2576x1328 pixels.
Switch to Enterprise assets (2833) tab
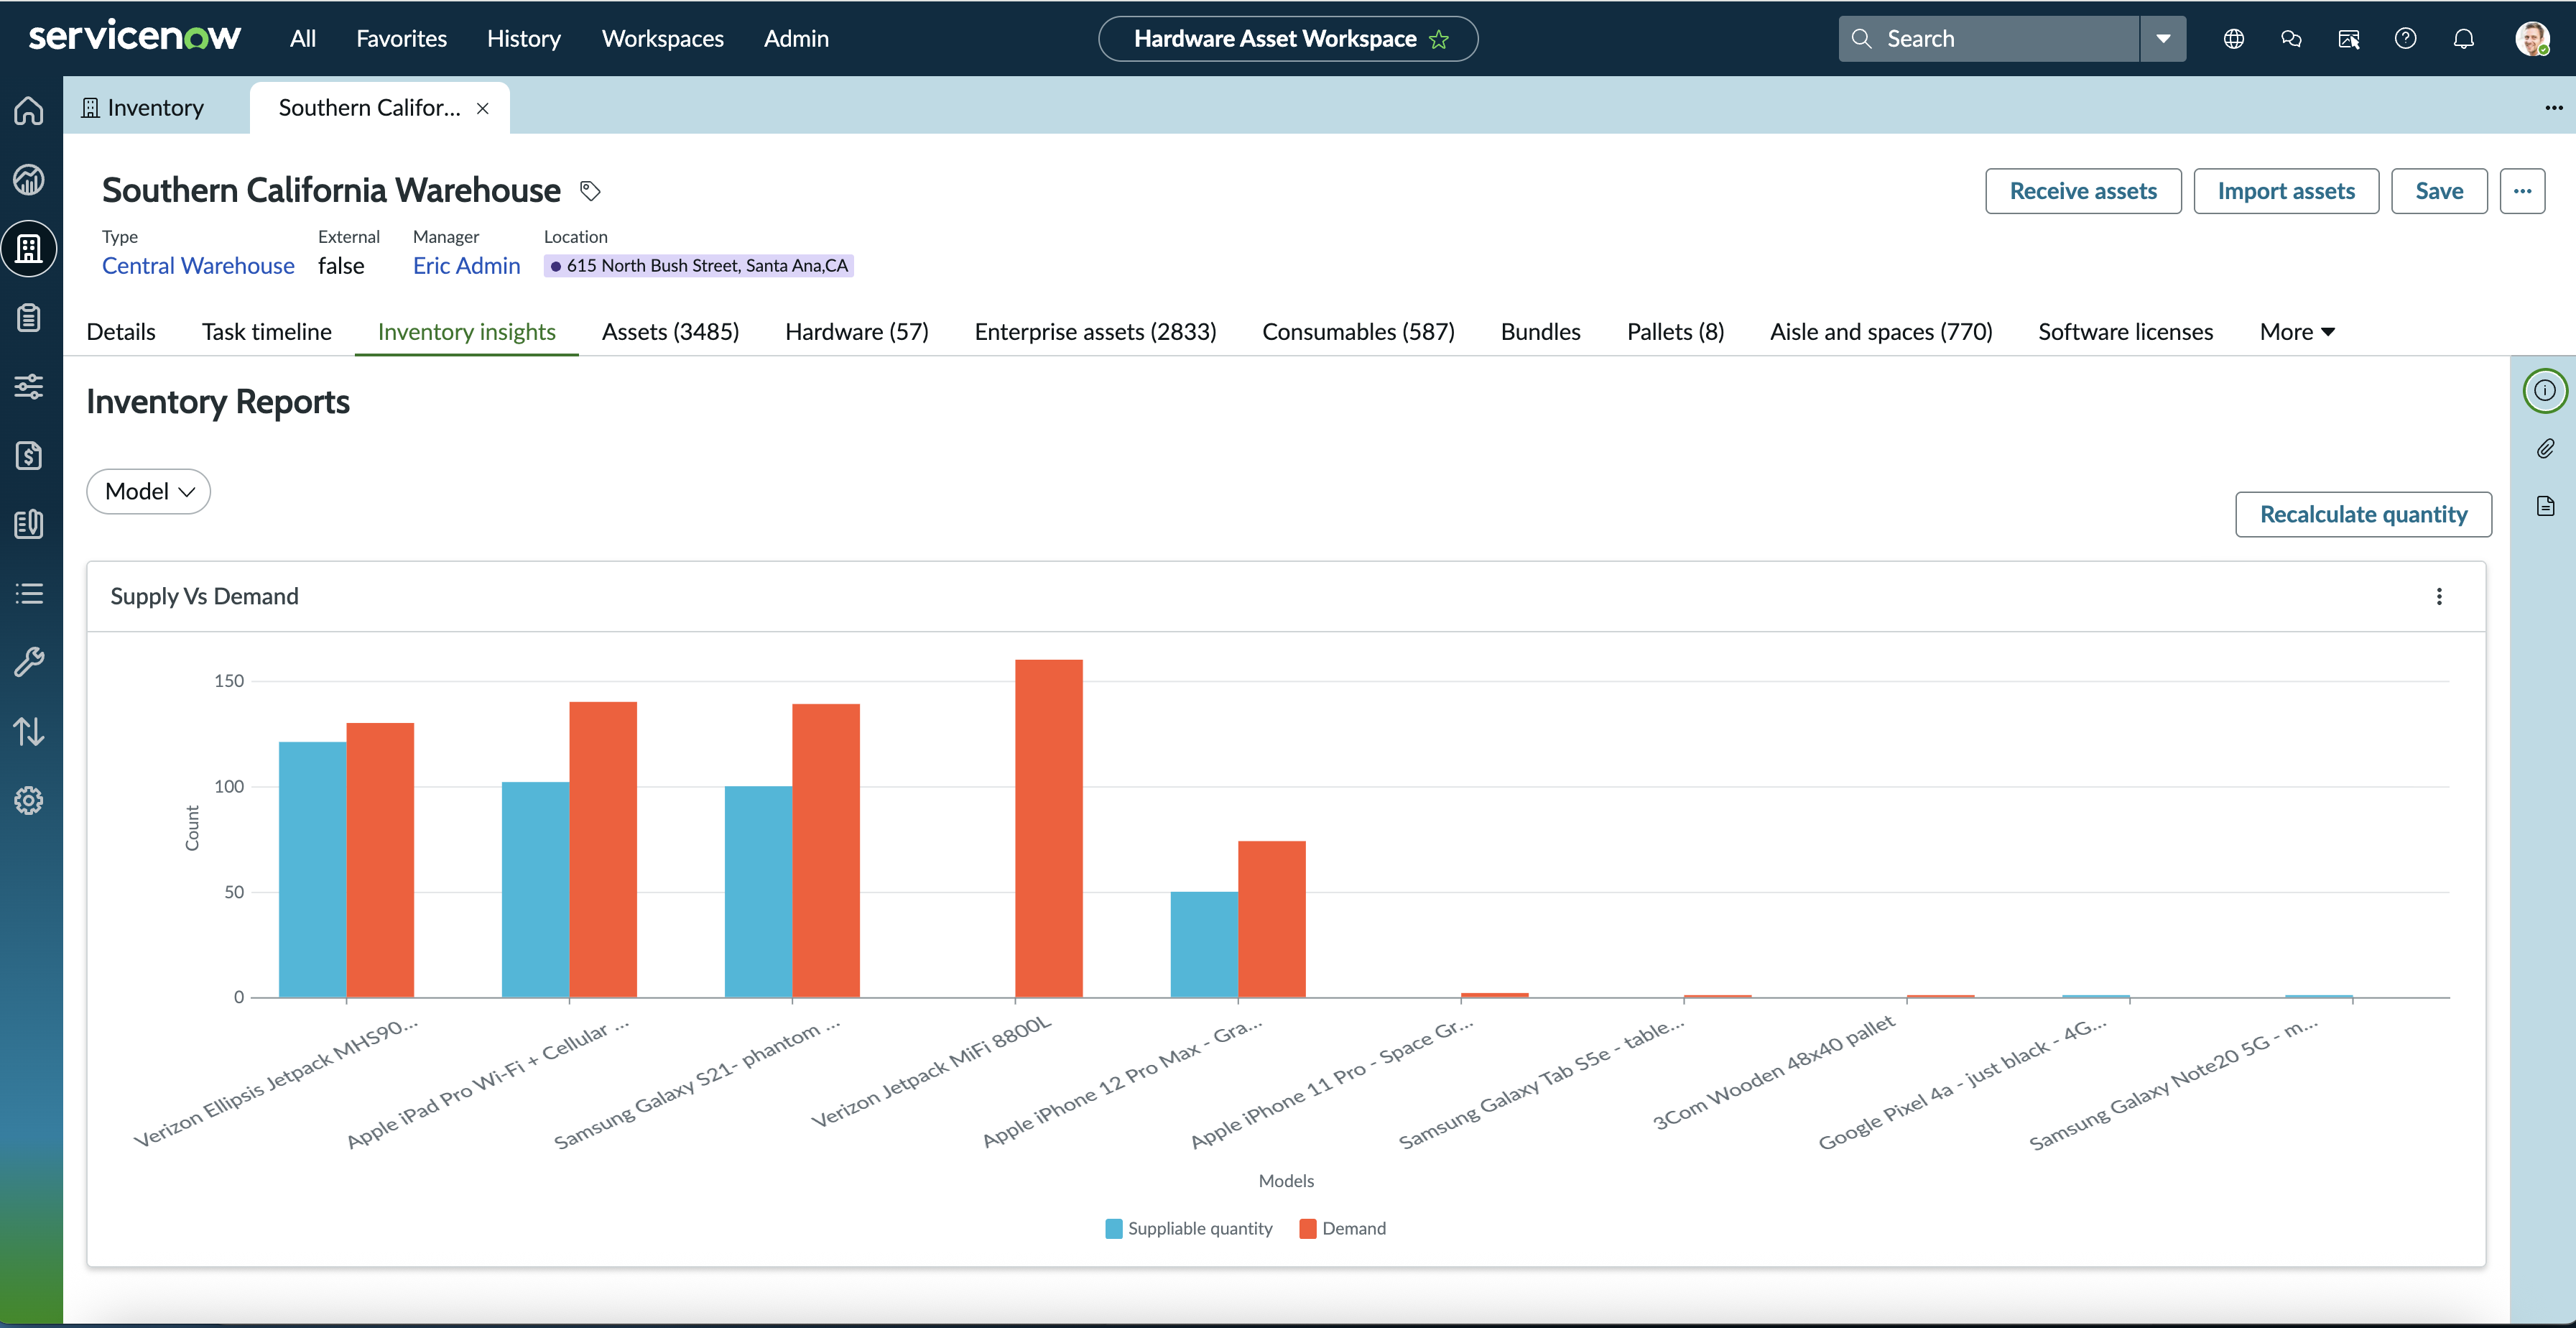tap(1096, 332)
